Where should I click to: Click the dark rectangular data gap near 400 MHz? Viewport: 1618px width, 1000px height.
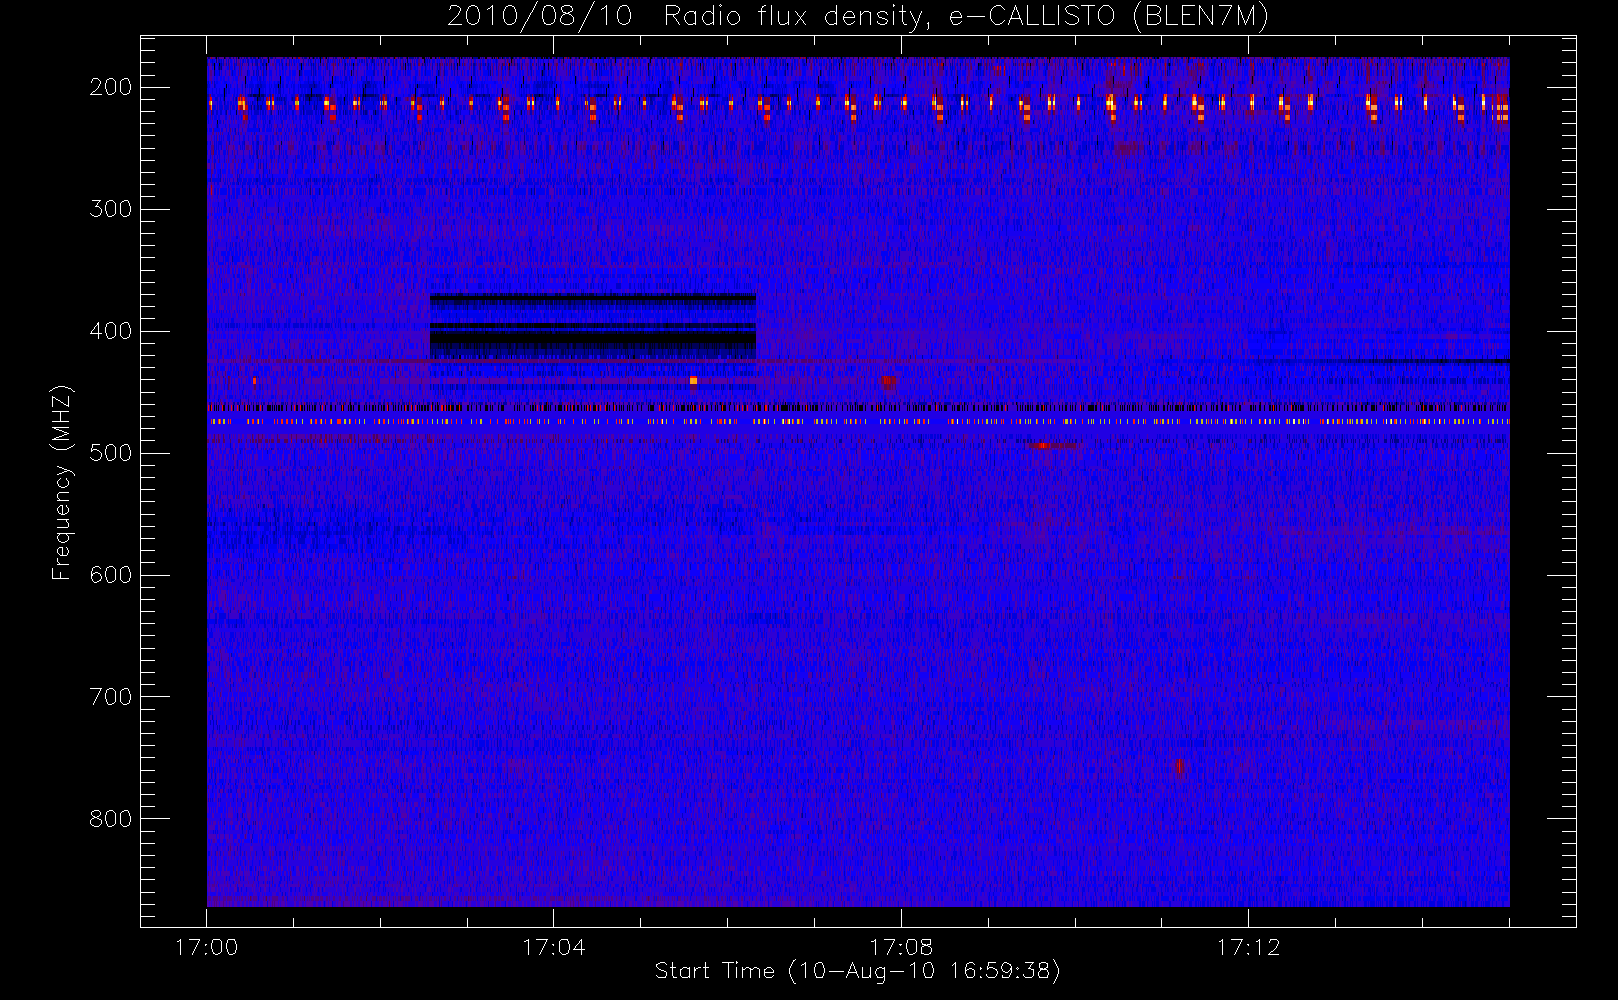click(592, 327)
